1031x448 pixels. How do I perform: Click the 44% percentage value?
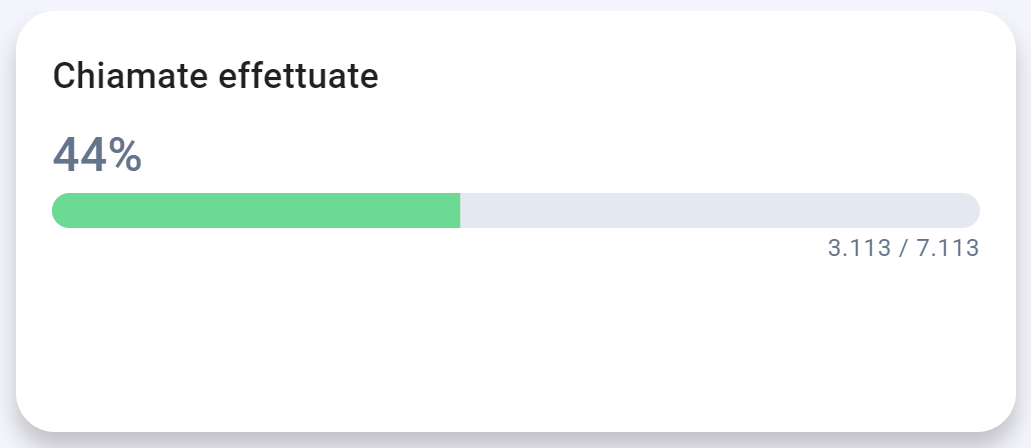pos(97,155)
